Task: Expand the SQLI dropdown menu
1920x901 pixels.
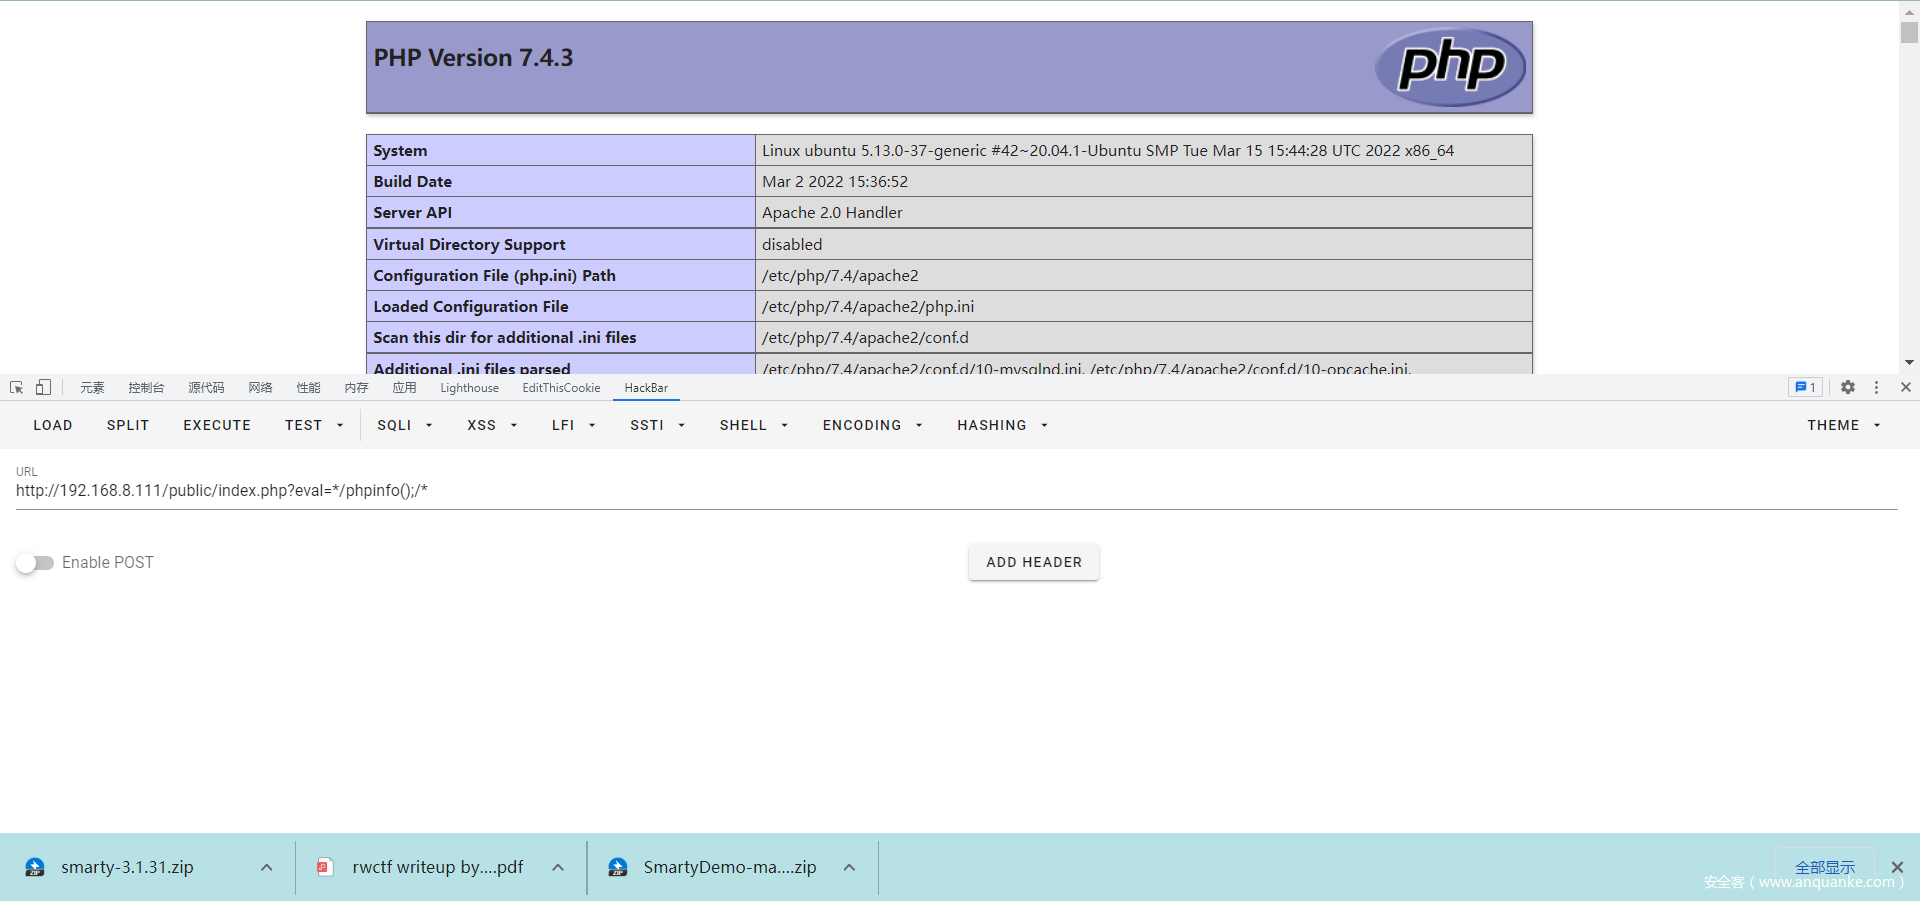Action: (404, 425)
